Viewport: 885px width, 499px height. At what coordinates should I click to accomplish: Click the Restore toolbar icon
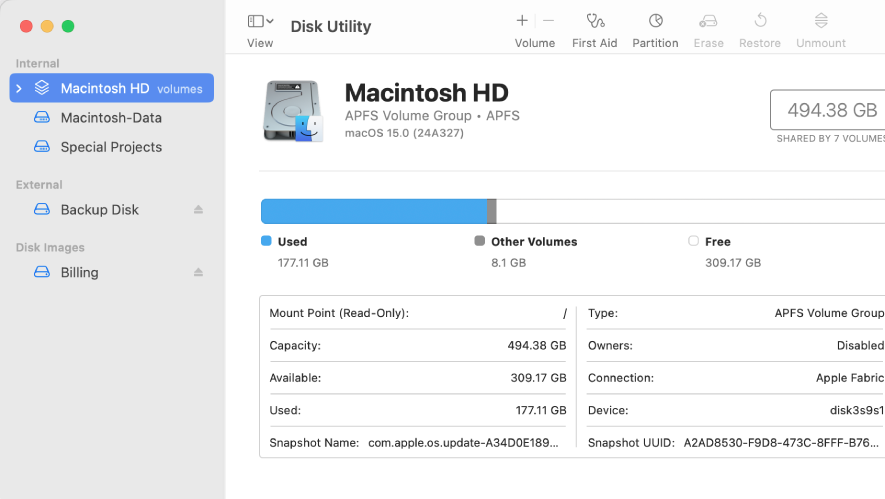(x=760, y=21)
